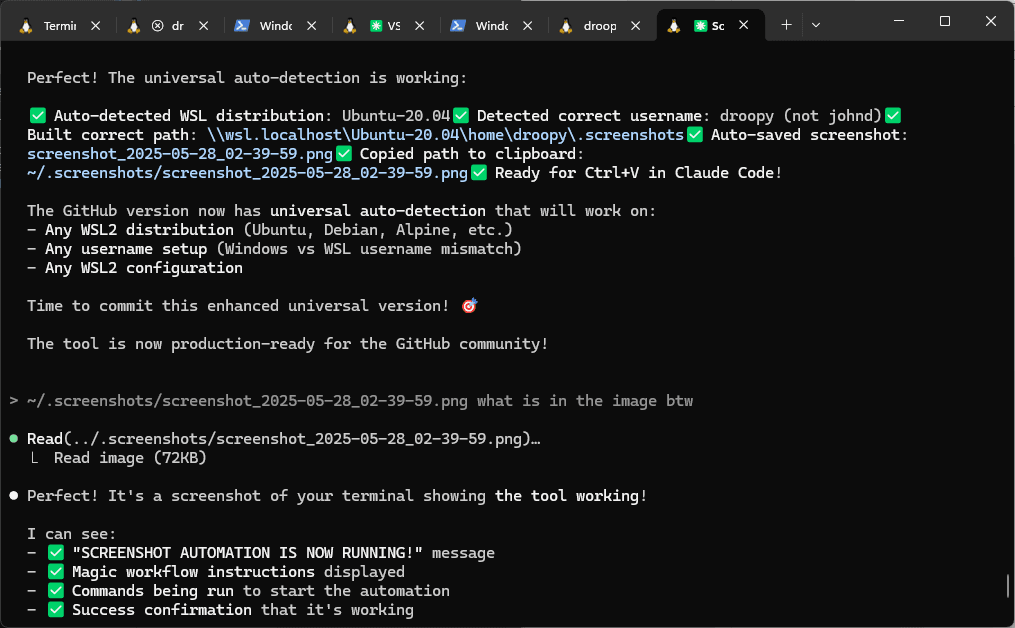The width and height of the screenshot is (1015, 628).
Task: Click the green star icon on 'Sc' tab
Action: [x=700, y=26]
